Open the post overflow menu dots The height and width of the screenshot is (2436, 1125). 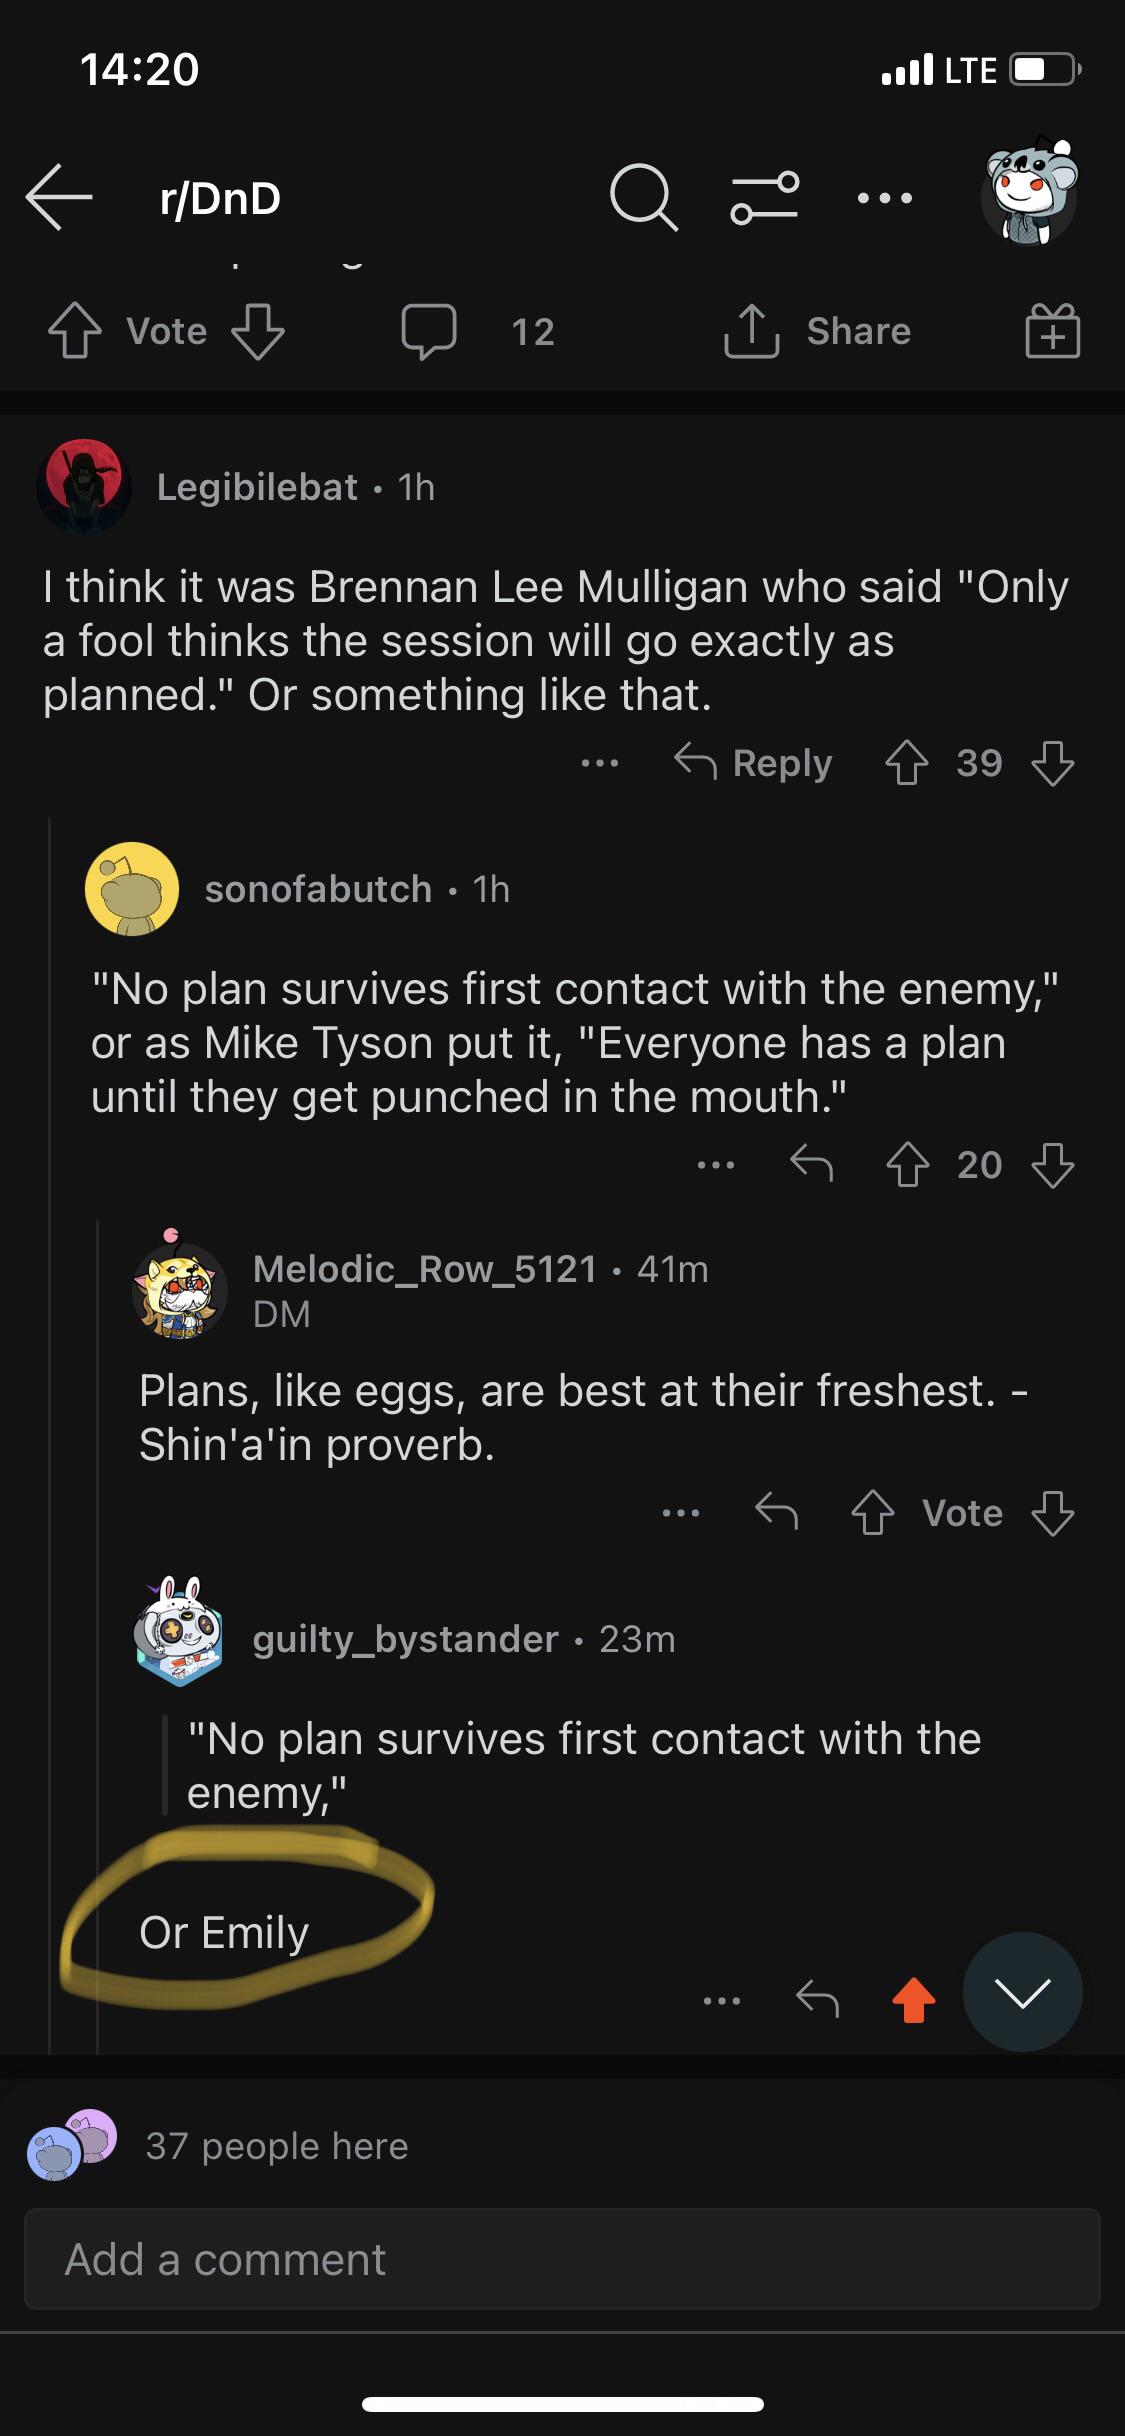(x=885, y=198)
